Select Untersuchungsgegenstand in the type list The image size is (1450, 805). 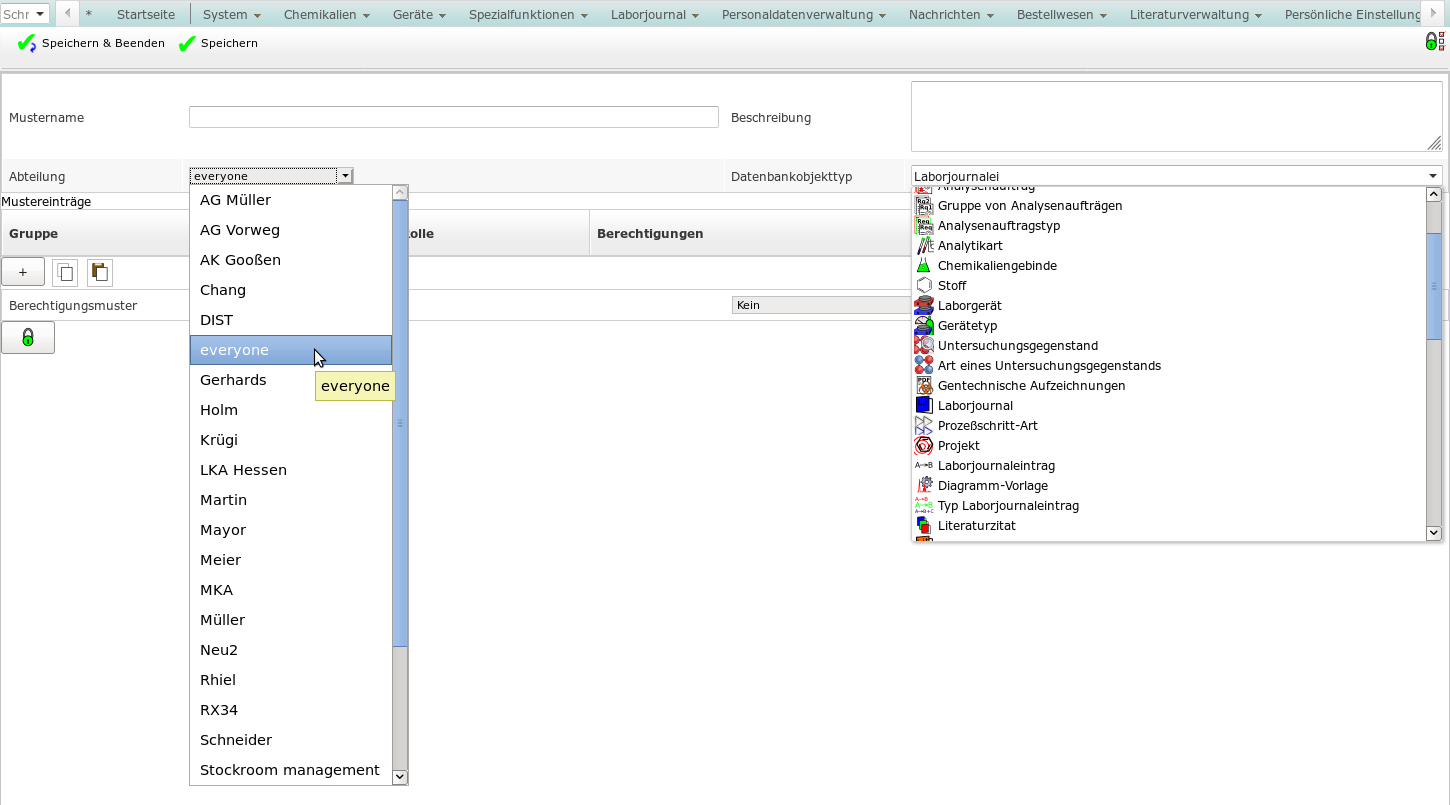(x=1017, y=346)
